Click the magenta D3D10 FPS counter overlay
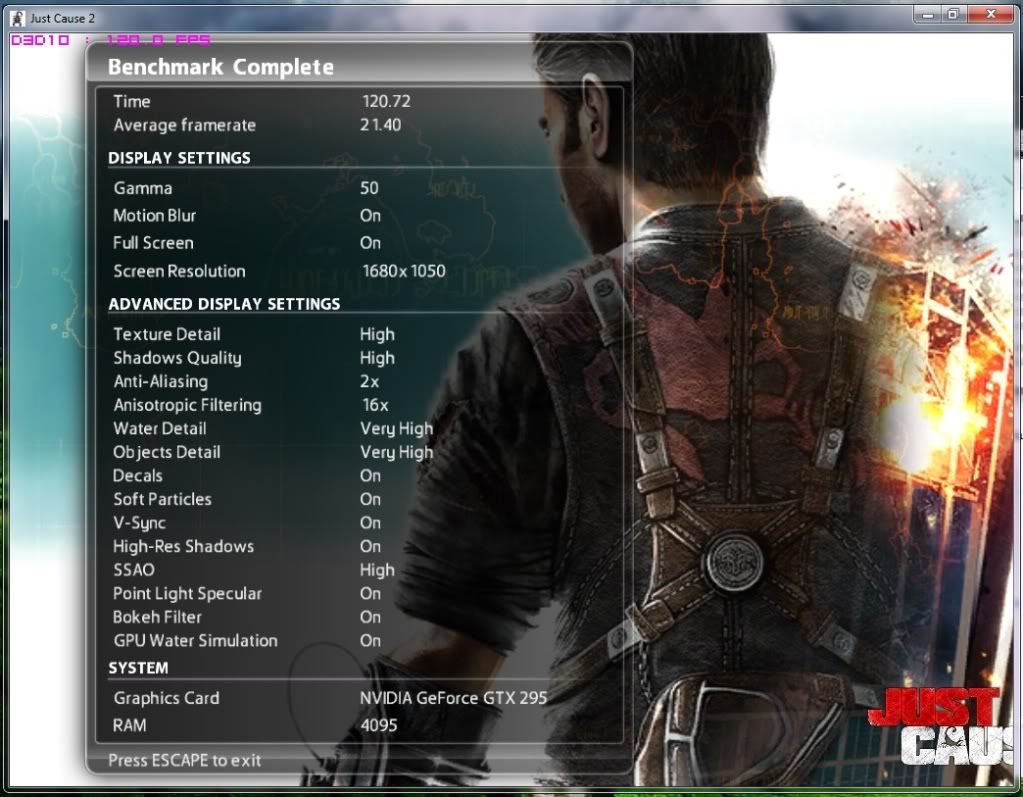This screenshot has height=797, width=1023. tap(111, 40)
